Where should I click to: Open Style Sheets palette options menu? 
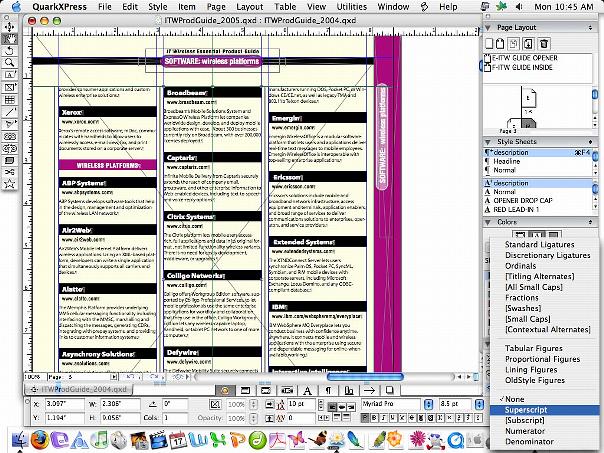coord(590,142)
